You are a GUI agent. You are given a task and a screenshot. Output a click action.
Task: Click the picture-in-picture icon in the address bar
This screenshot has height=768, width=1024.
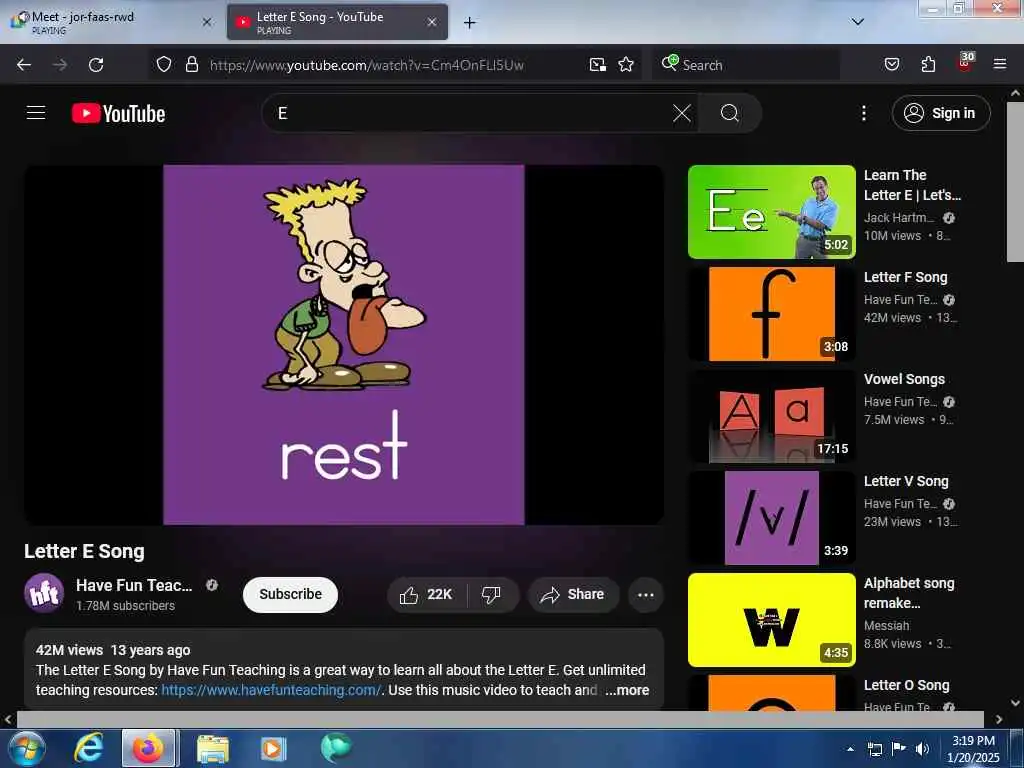(x=597, y=64)
